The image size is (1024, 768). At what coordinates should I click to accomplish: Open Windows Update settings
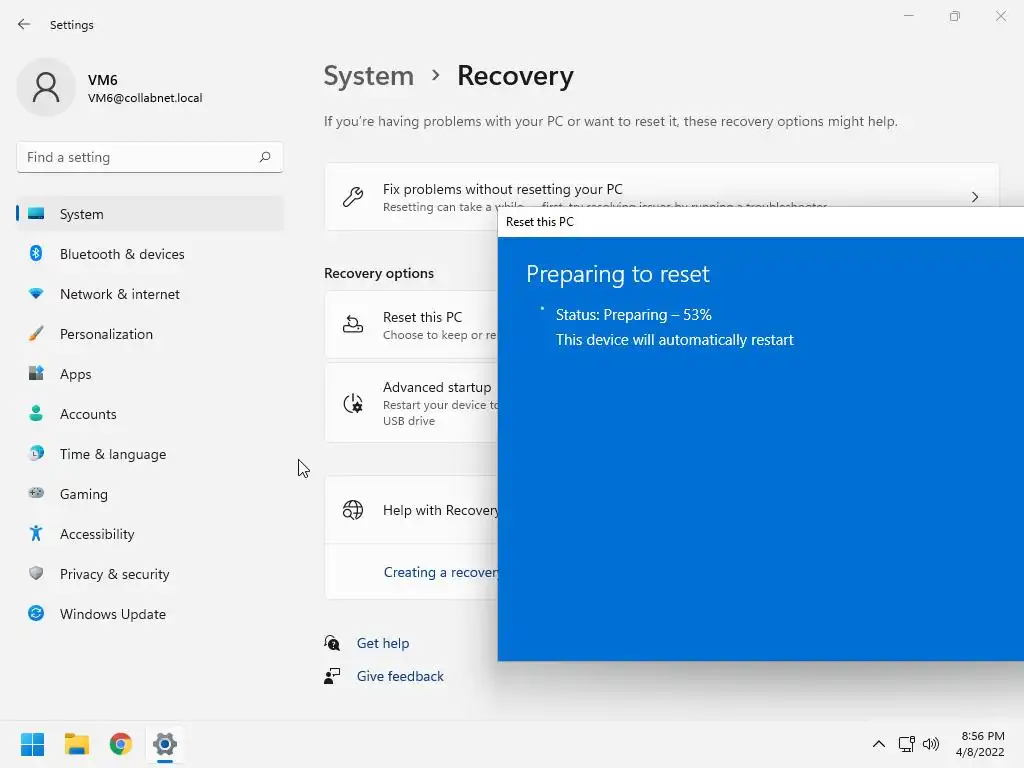click(150, 614)
